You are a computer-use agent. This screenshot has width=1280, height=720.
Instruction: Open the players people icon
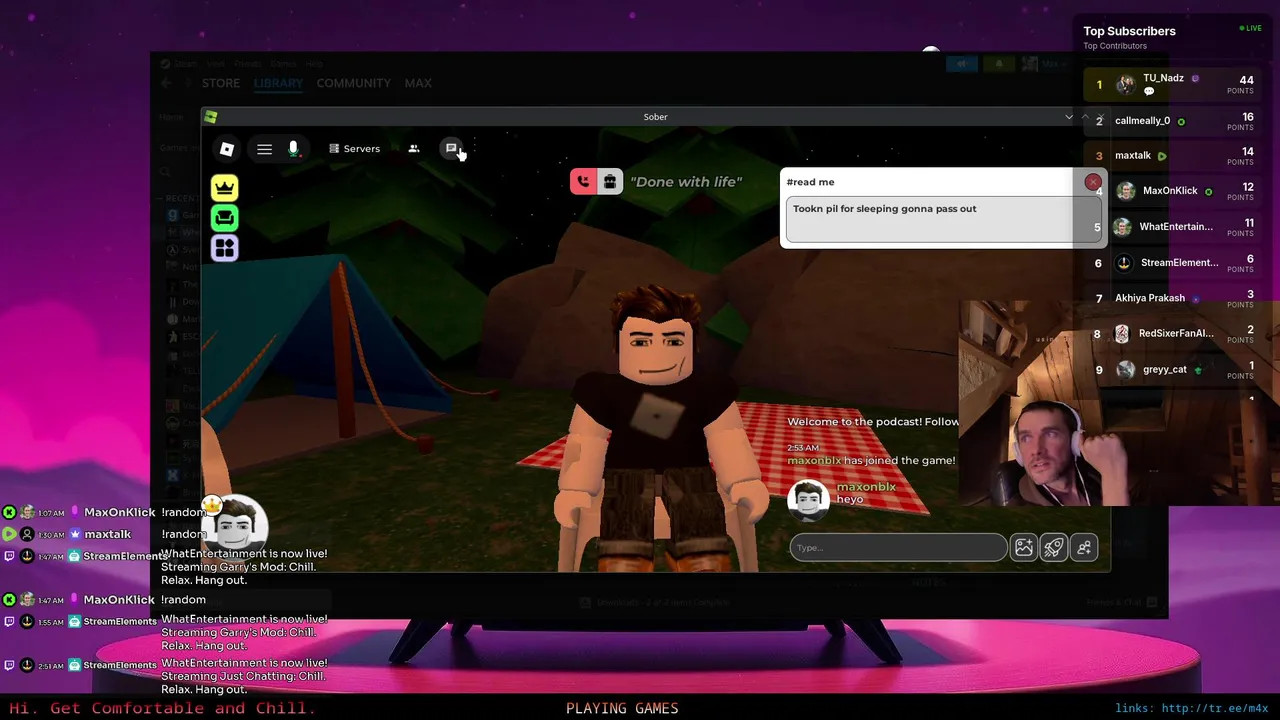414,149
